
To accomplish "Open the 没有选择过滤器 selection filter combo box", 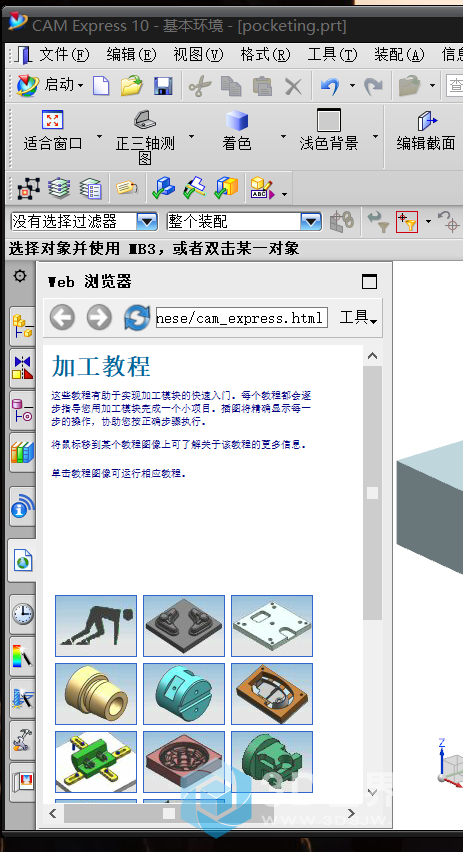I will pos(84,222).
